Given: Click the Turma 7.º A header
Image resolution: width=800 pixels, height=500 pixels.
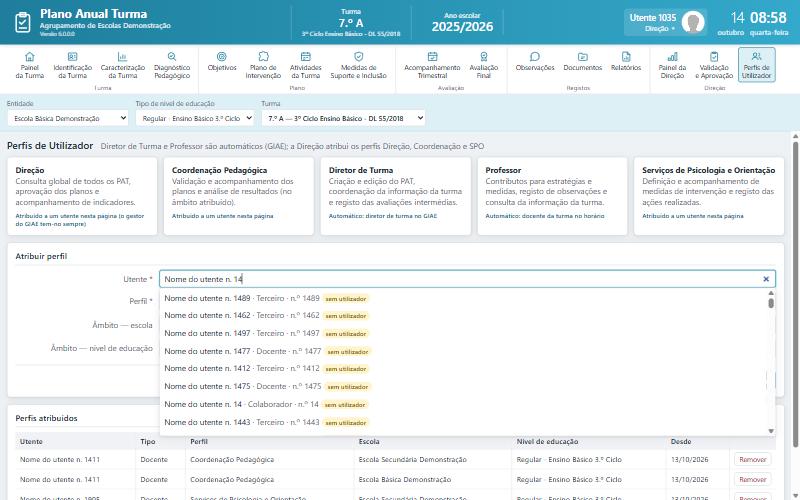Looking at the screenshot, I should coord(351,22).
